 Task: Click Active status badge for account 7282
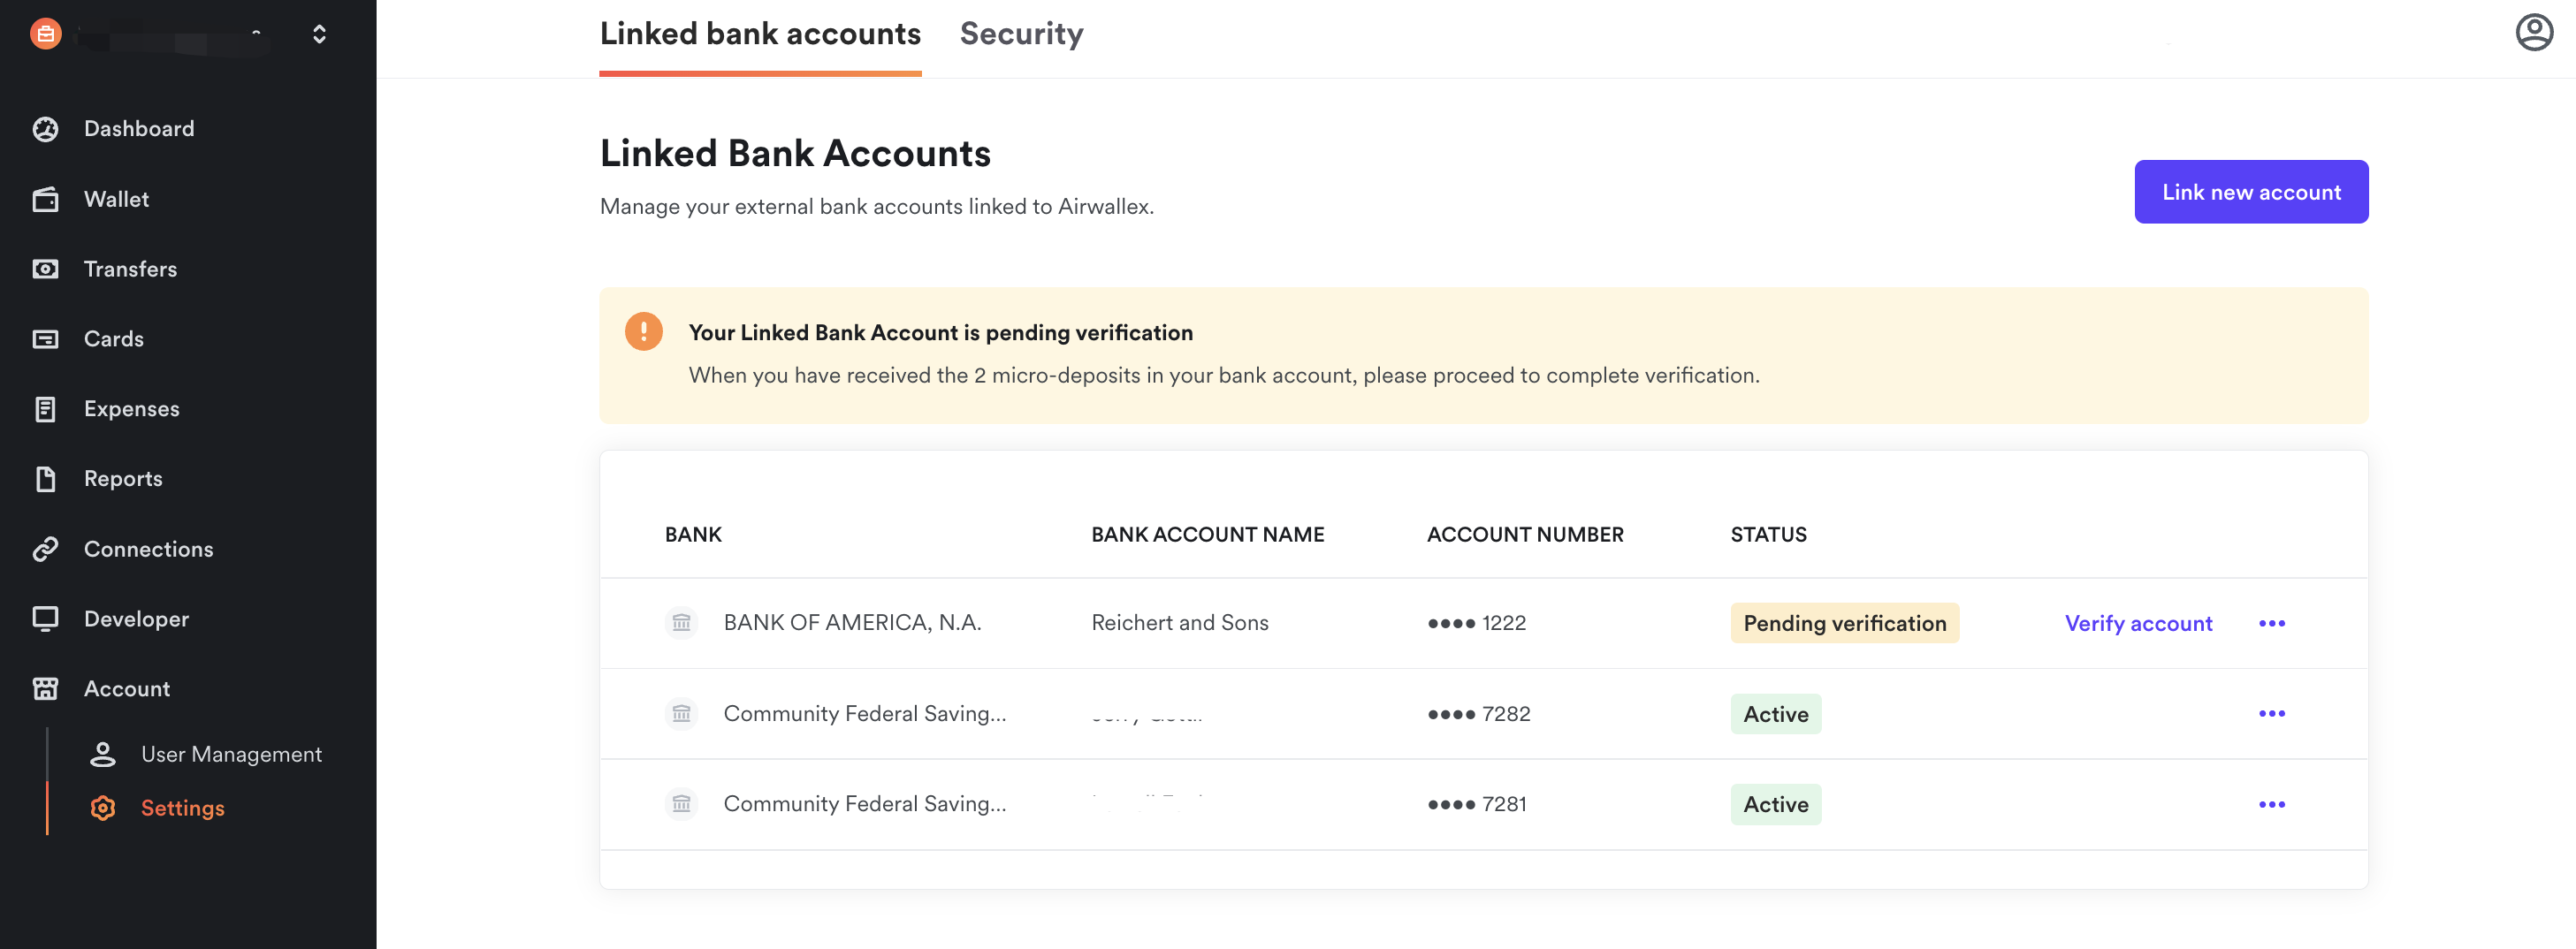(1775, 714)
